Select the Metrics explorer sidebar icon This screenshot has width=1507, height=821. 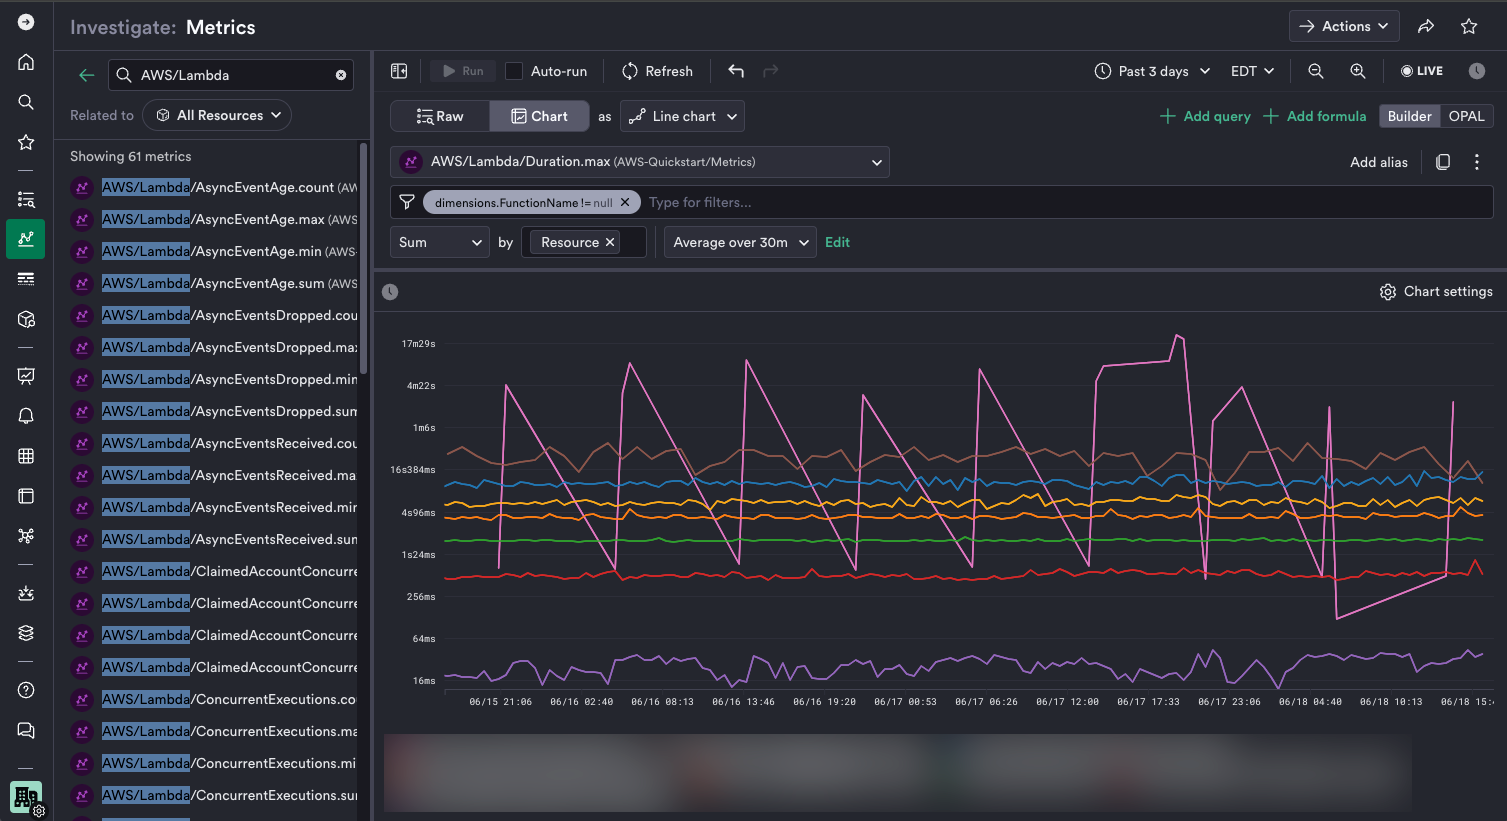point(26,239)
